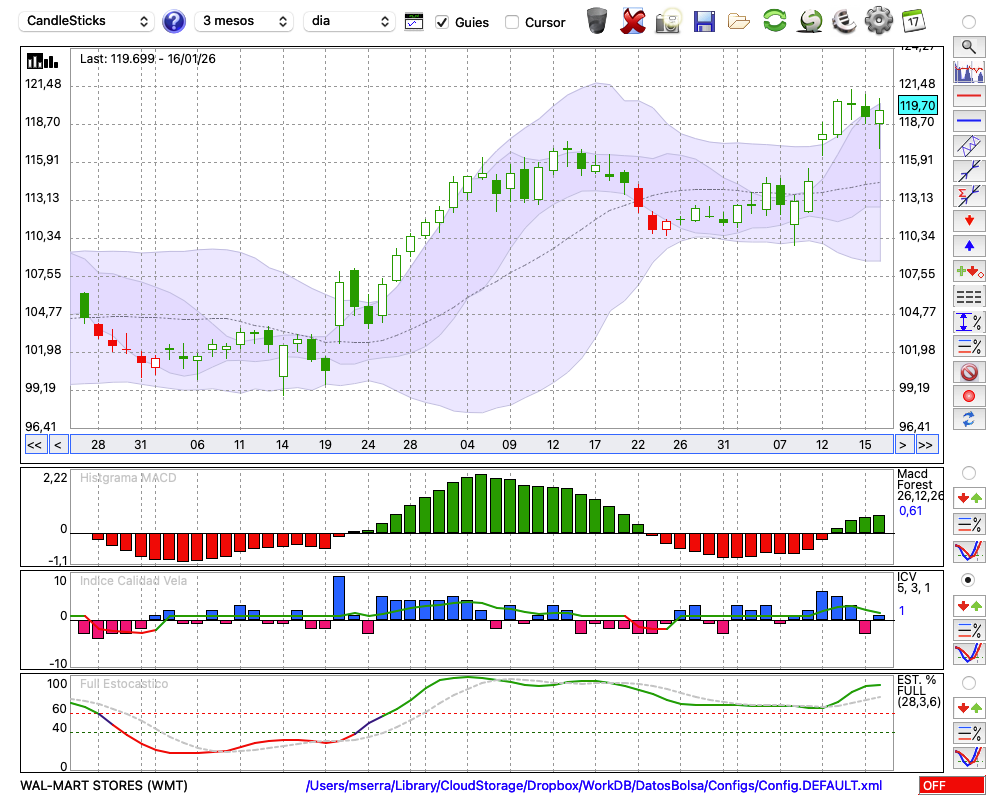Screen dimensions: 1000x800
Task: Click the green refresh arrows icon
Action: point(774,21)
